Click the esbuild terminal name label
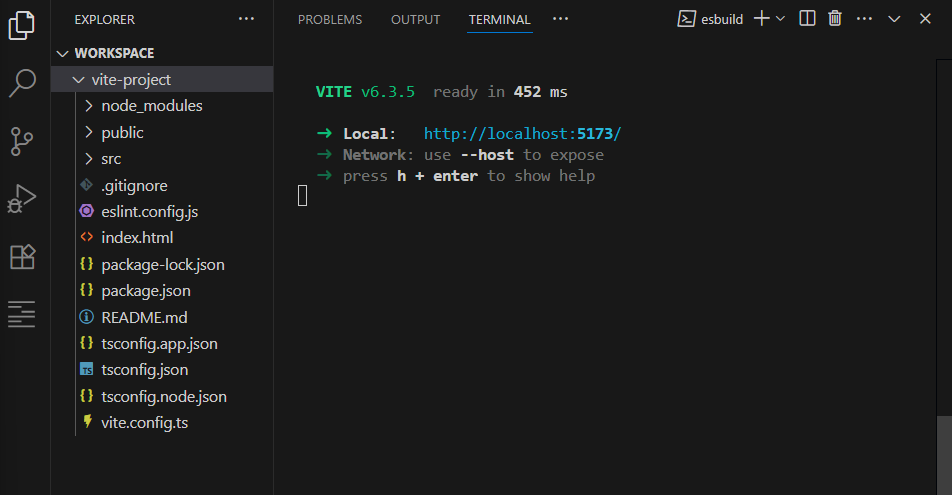952x495 pixels. tap(722, 19)
